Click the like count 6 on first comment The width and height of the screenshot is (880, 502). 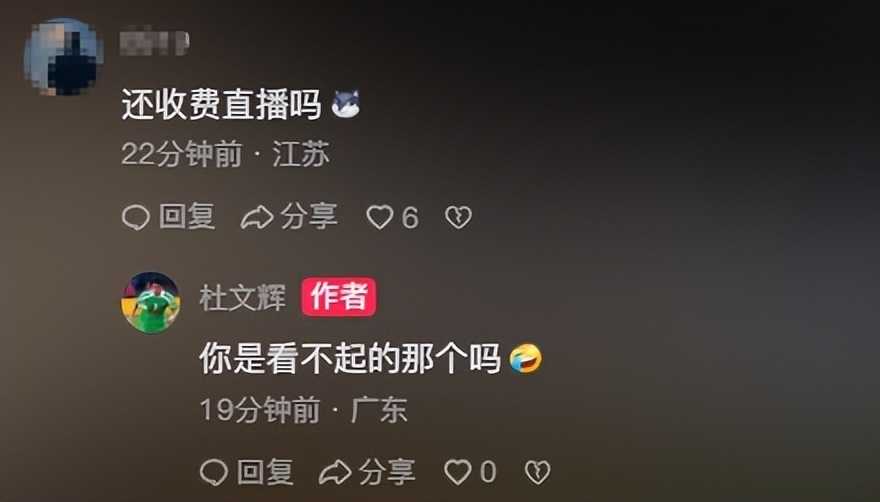pyautogui.click(x=410, y=218)
